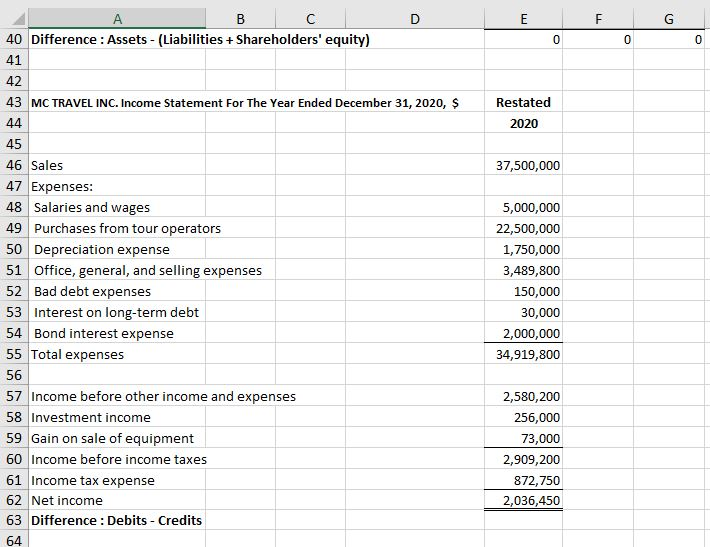Click the total value 34,919,800
Viewport: 710px width, 547px height.
pyautogui.click(x=528, y=354)
